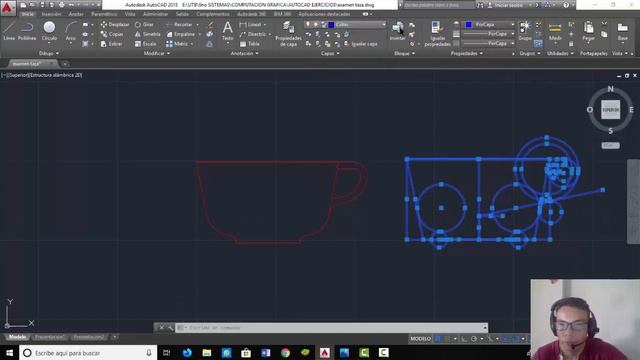Image resolution: width=640 pixels, height=360 pixels.
Task: Click Igualar capa tool
Action: point(361,44)
